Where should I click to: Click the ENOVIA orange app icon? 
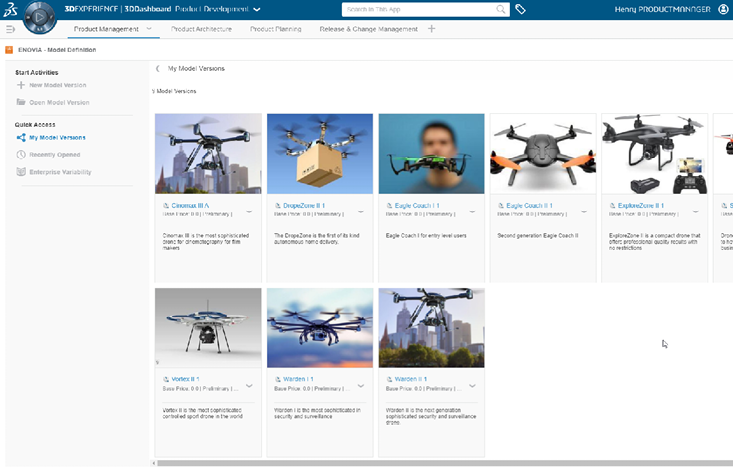[9, 50]
